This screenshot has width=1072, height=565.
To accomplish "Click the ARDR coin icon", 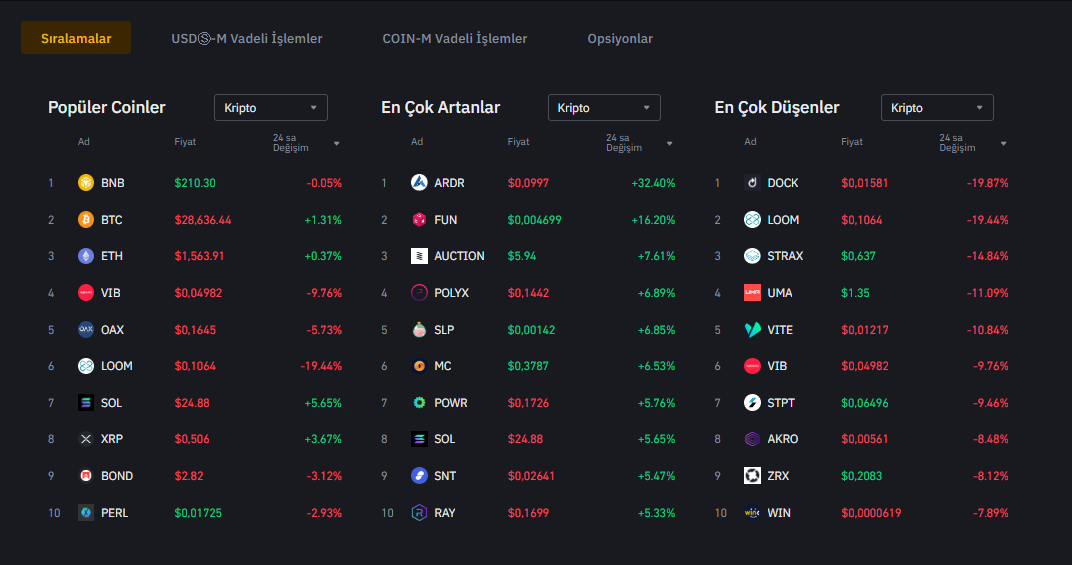I will (419, 183).
